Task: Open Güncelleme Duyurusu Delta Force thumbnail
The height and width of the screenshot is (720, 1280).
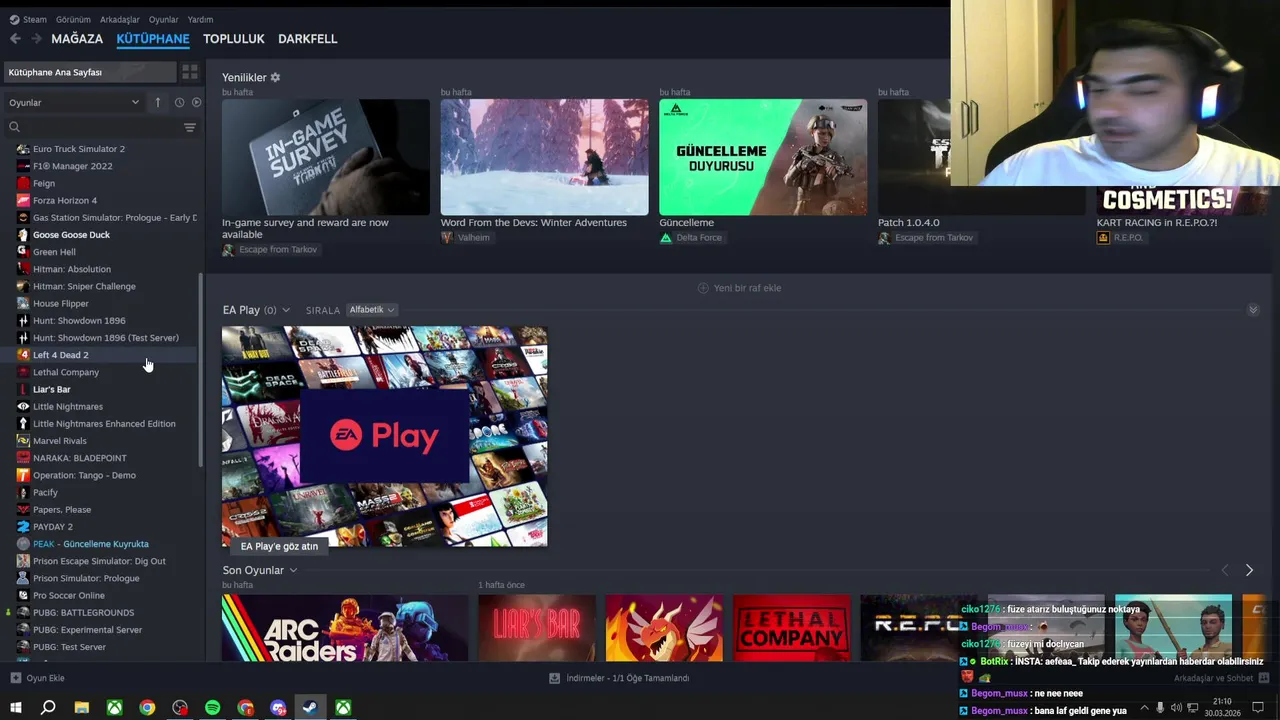Action: tap(763, 157)
